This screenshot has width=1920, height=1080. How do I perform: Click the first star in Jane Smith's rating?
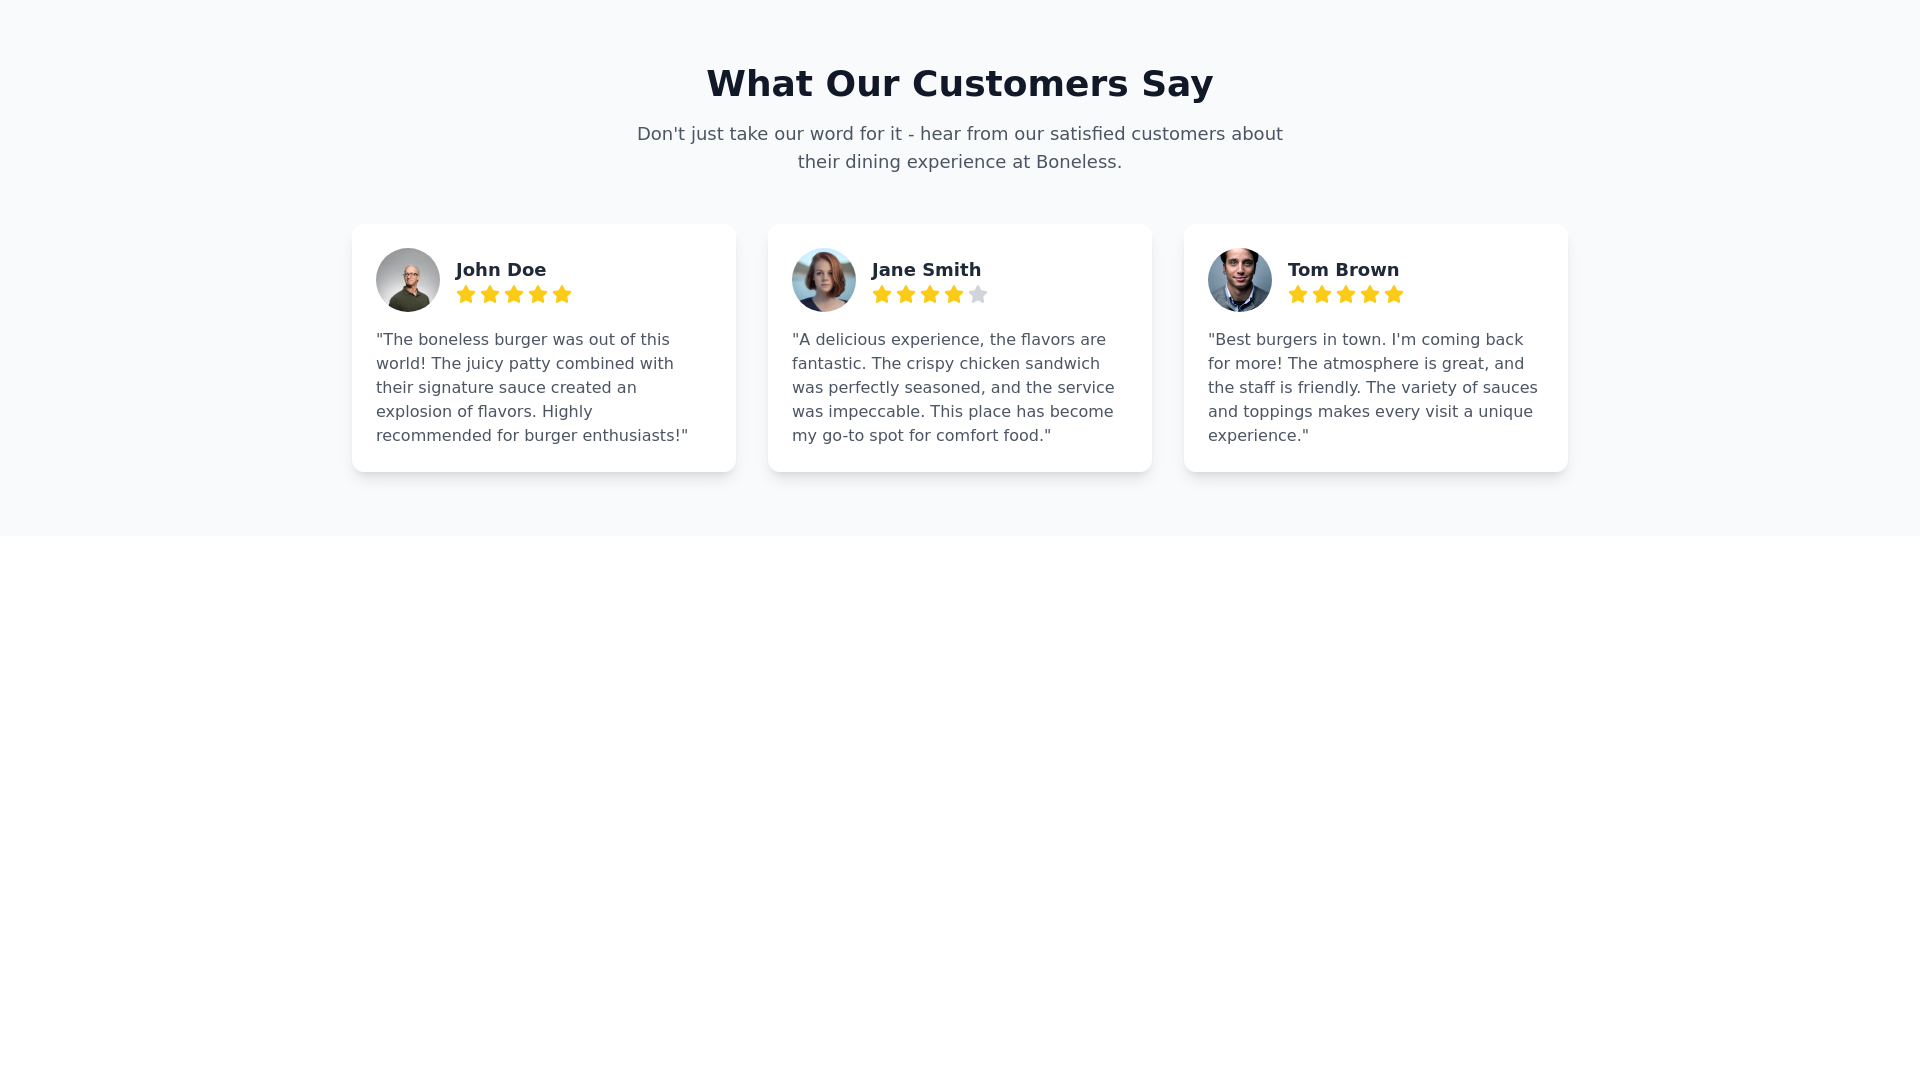[882, 294]
